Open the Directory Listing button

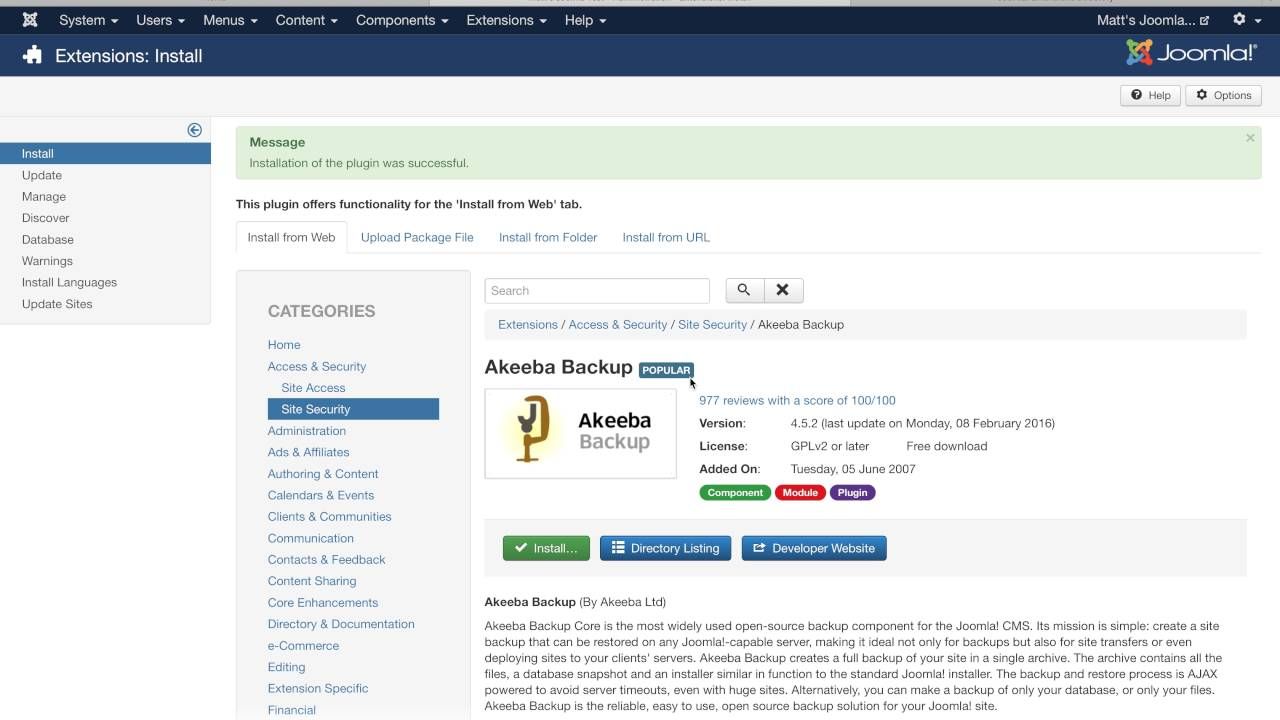click(x=665, y=548)
